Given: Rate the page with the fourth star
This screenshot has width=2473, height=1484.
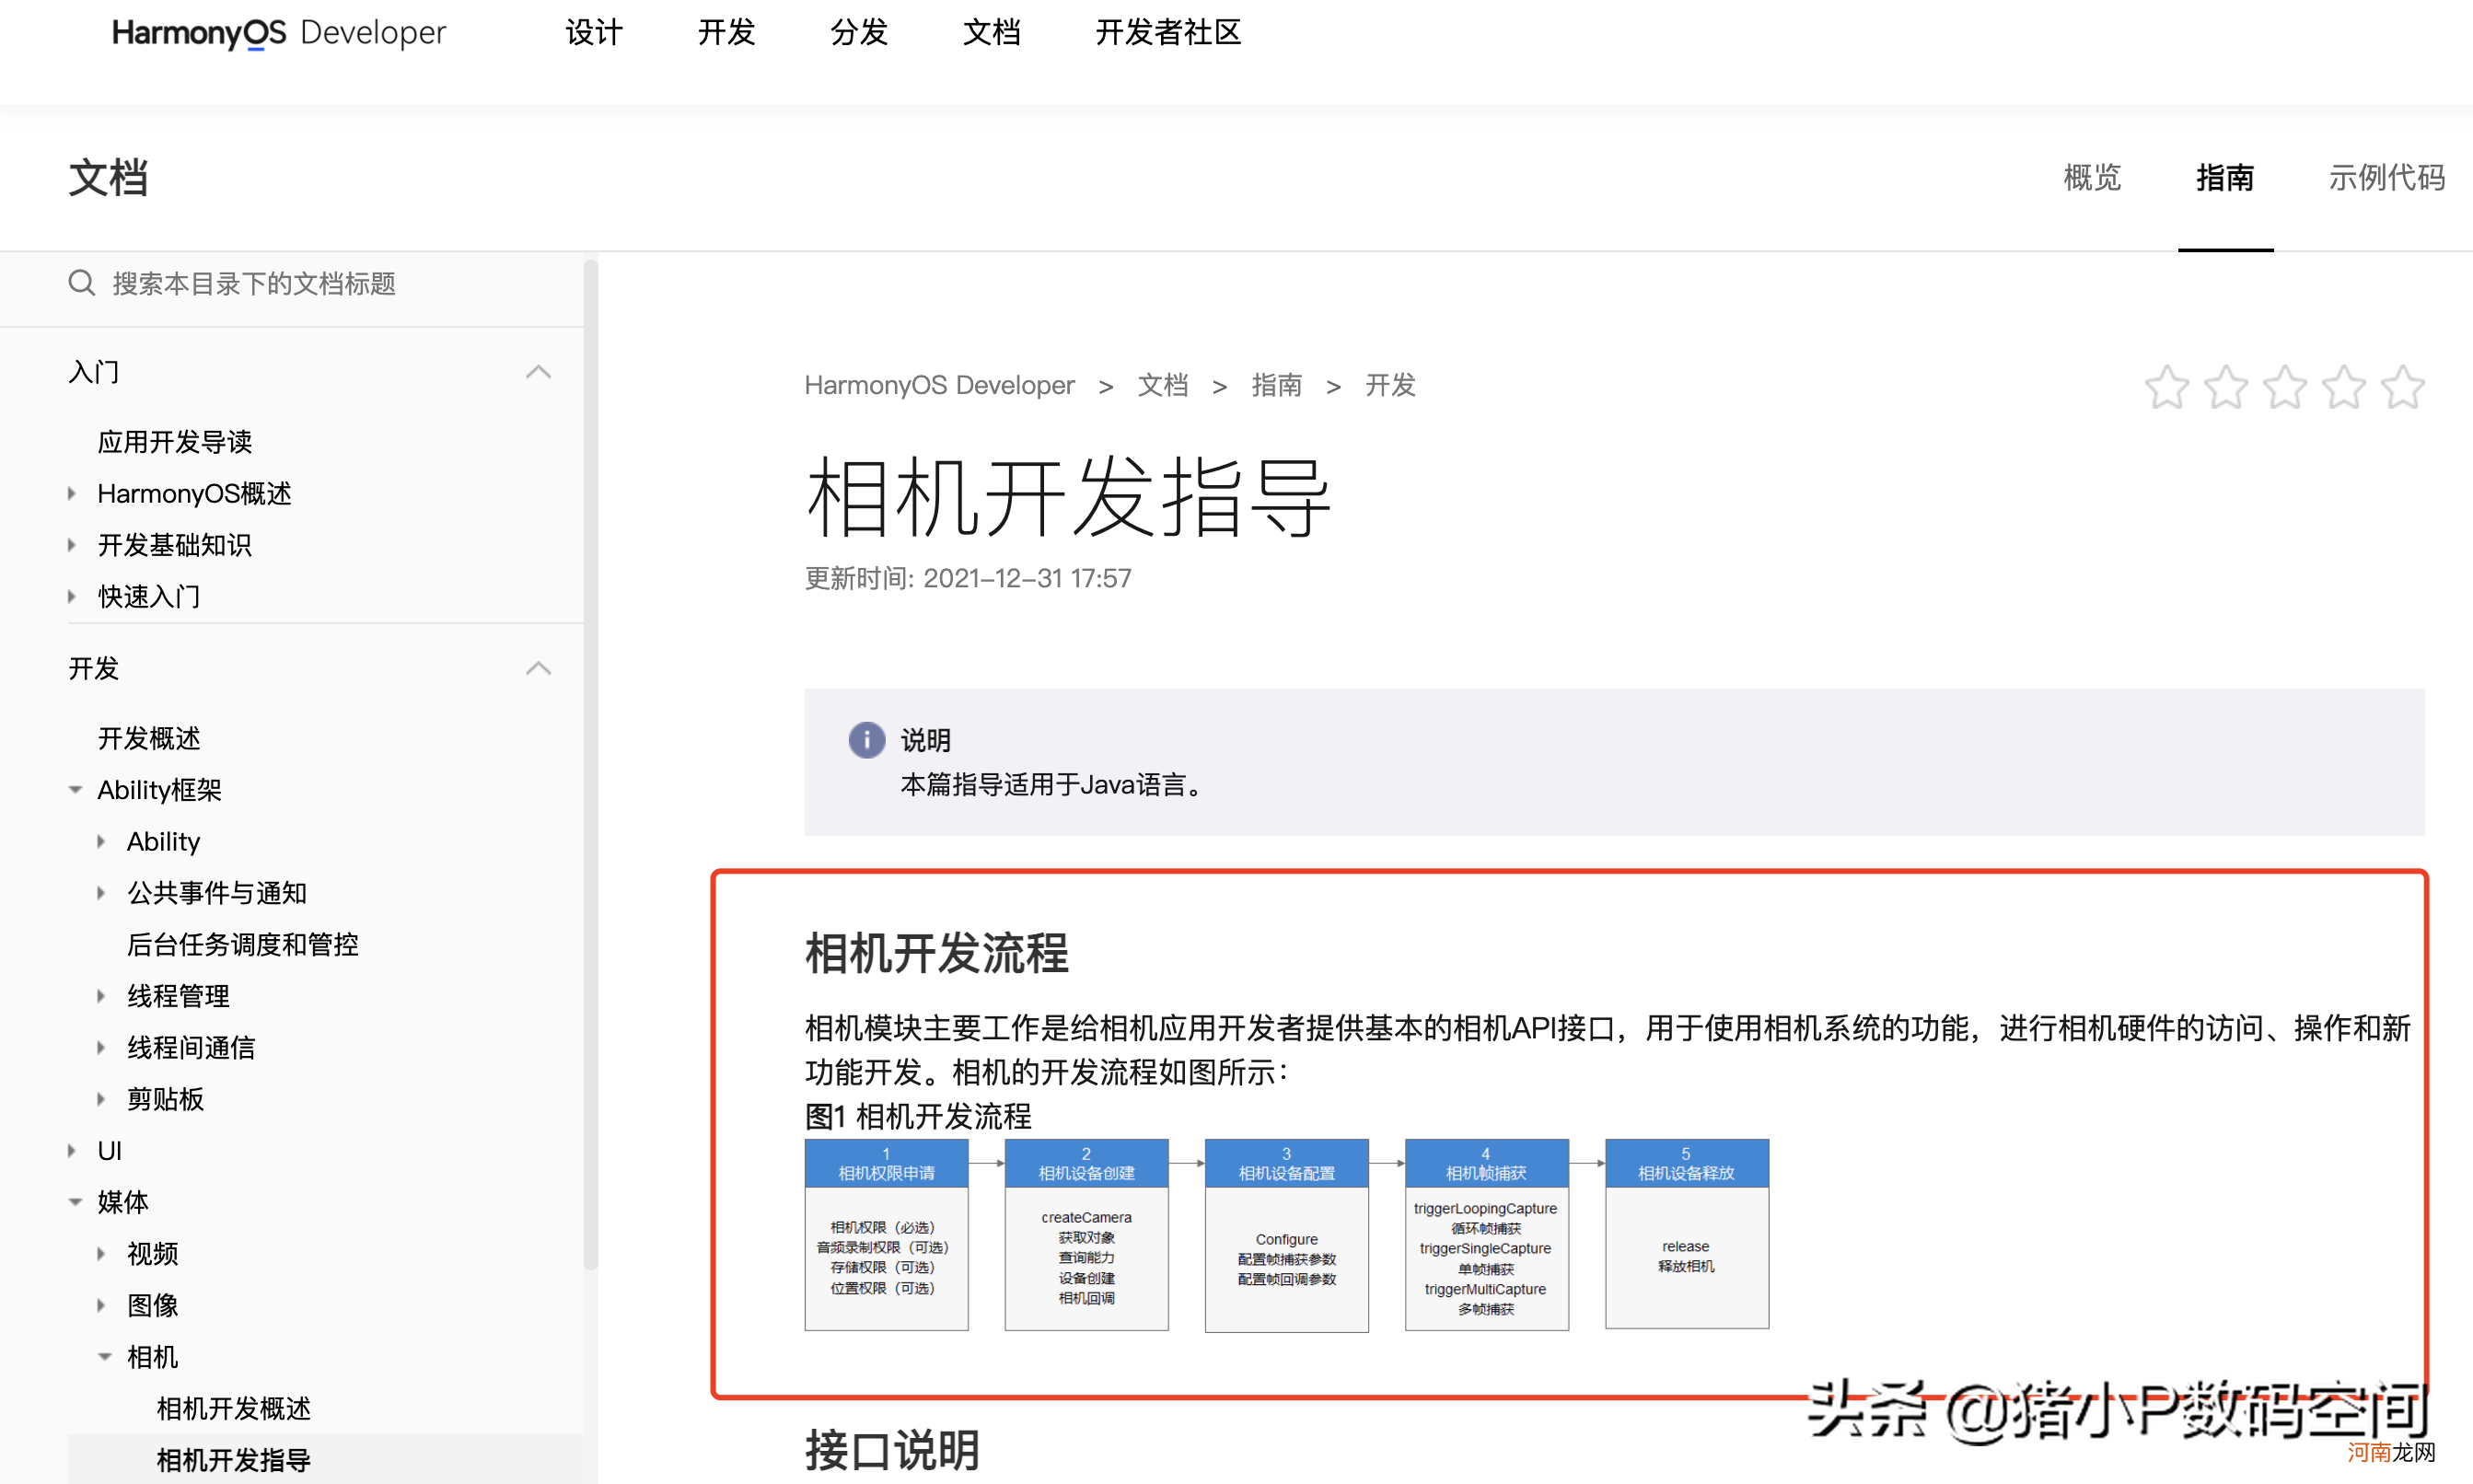Looking at the screenshot, I should pos(2344,387).
